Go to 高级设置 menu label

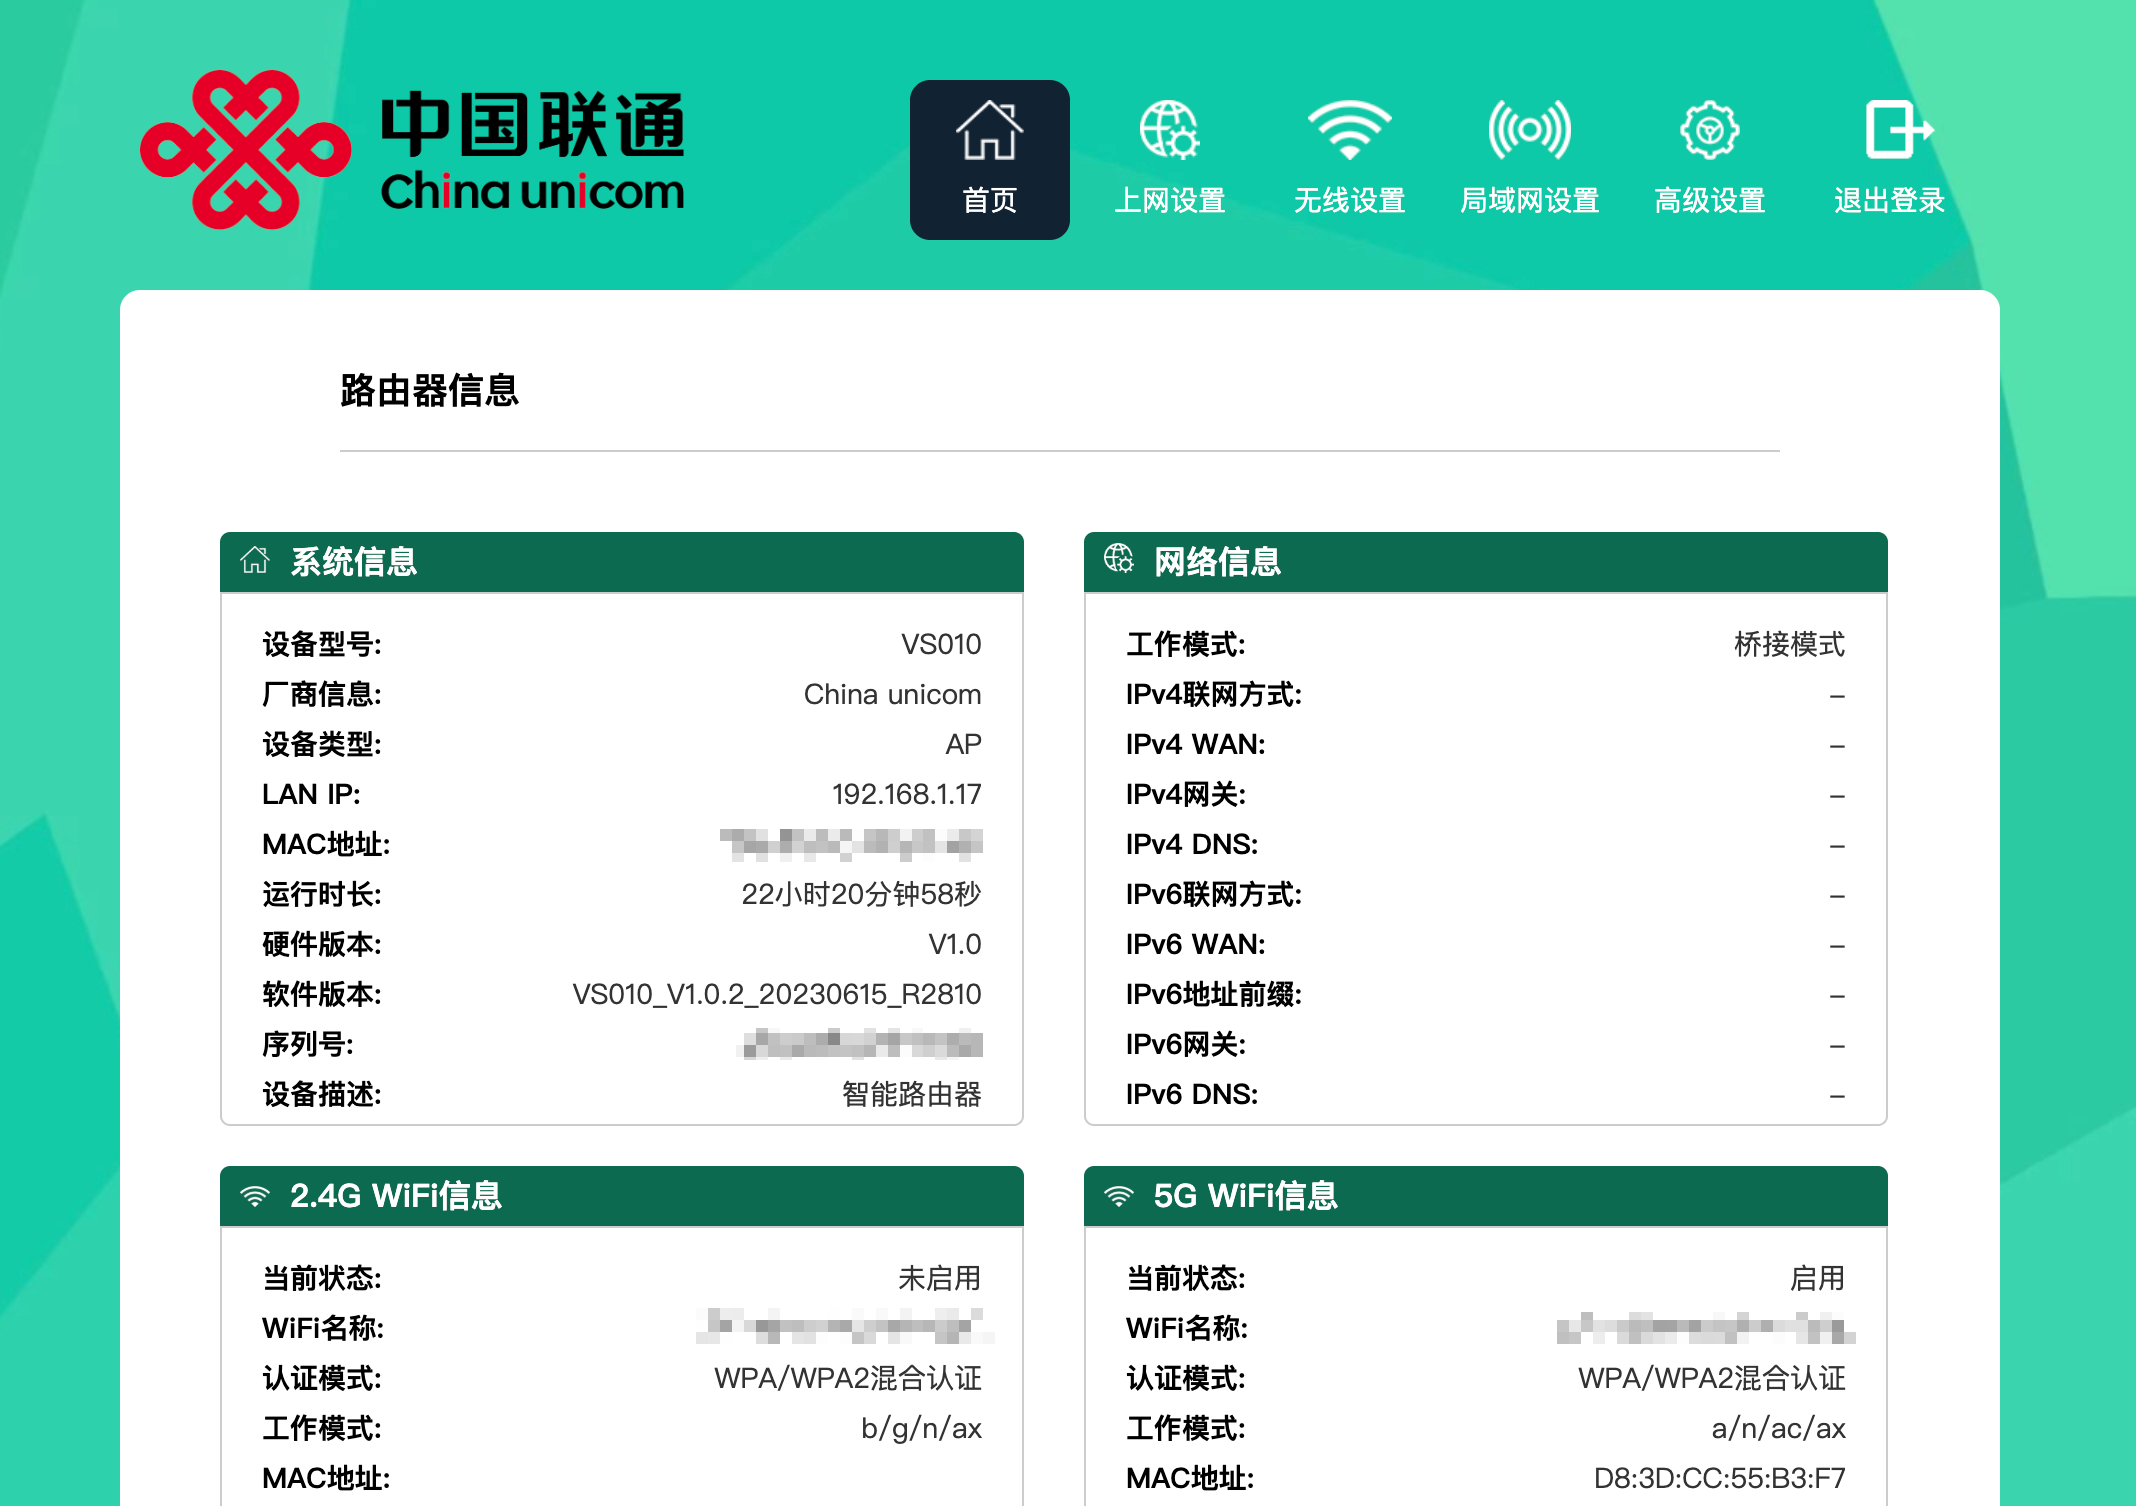point(1709,200)
